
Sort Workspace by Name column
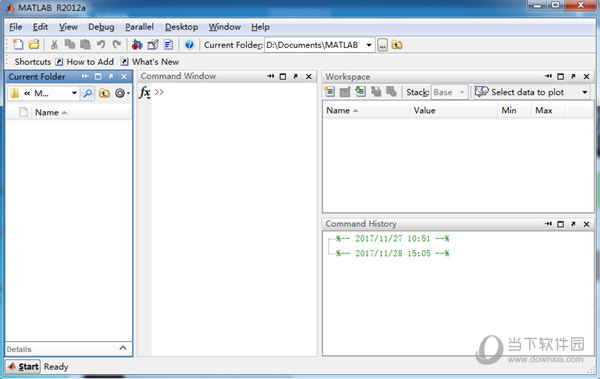tap(365, 110)
